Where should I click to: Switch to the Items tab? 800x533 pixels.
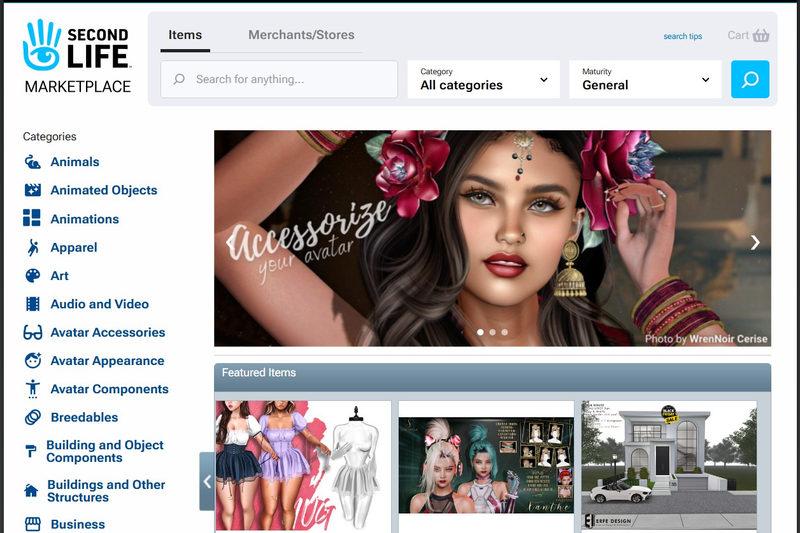click(x=185, y=35)
